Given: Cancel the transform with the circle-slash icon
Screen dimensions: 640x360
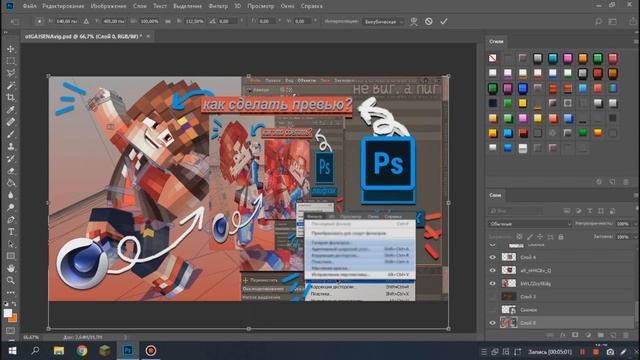Looking at the screenshot, I should (x=429, y=21).
